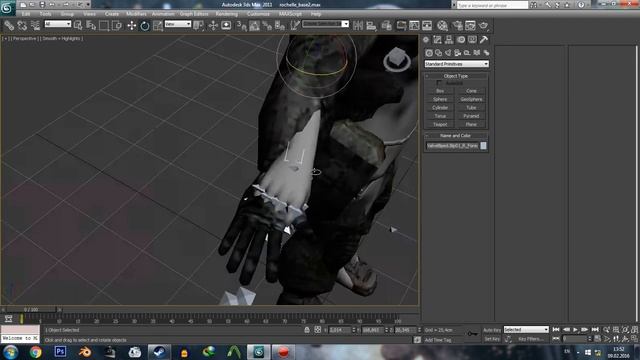Image resolution: width=640 pixels, height=360 pixels.
Task: Click Use Pivot Point Center icon
Action: click(x=199, y=26)
